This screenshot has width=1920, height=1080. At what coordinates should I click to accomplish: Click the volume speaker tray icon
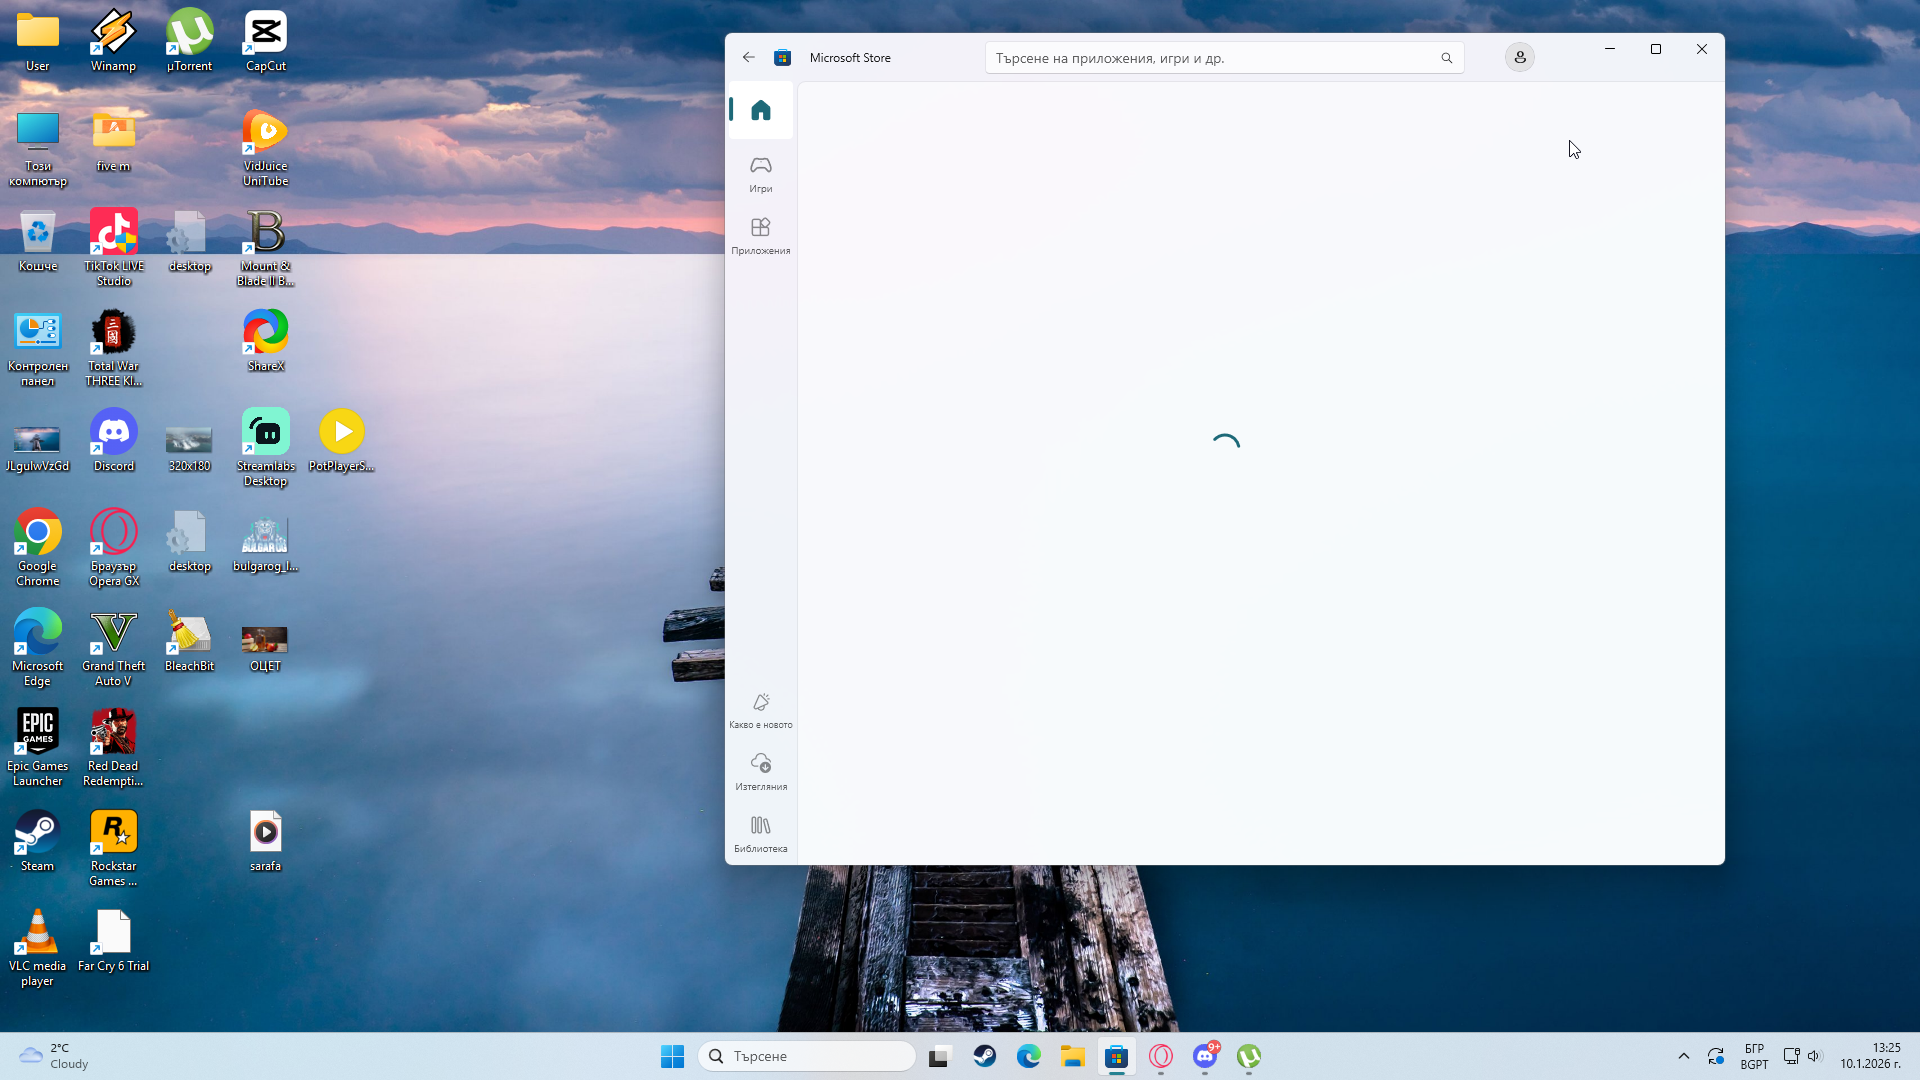[1814, 1056]
